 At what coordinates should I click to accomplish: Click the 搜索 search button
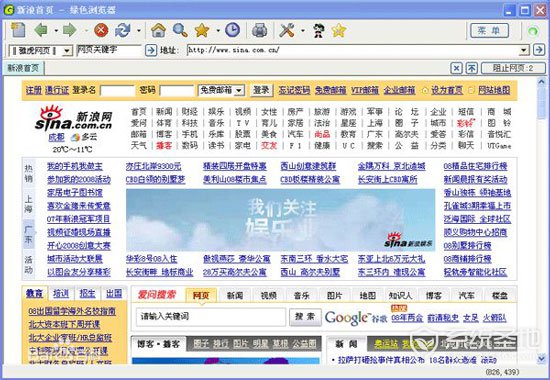coord(305,317)
